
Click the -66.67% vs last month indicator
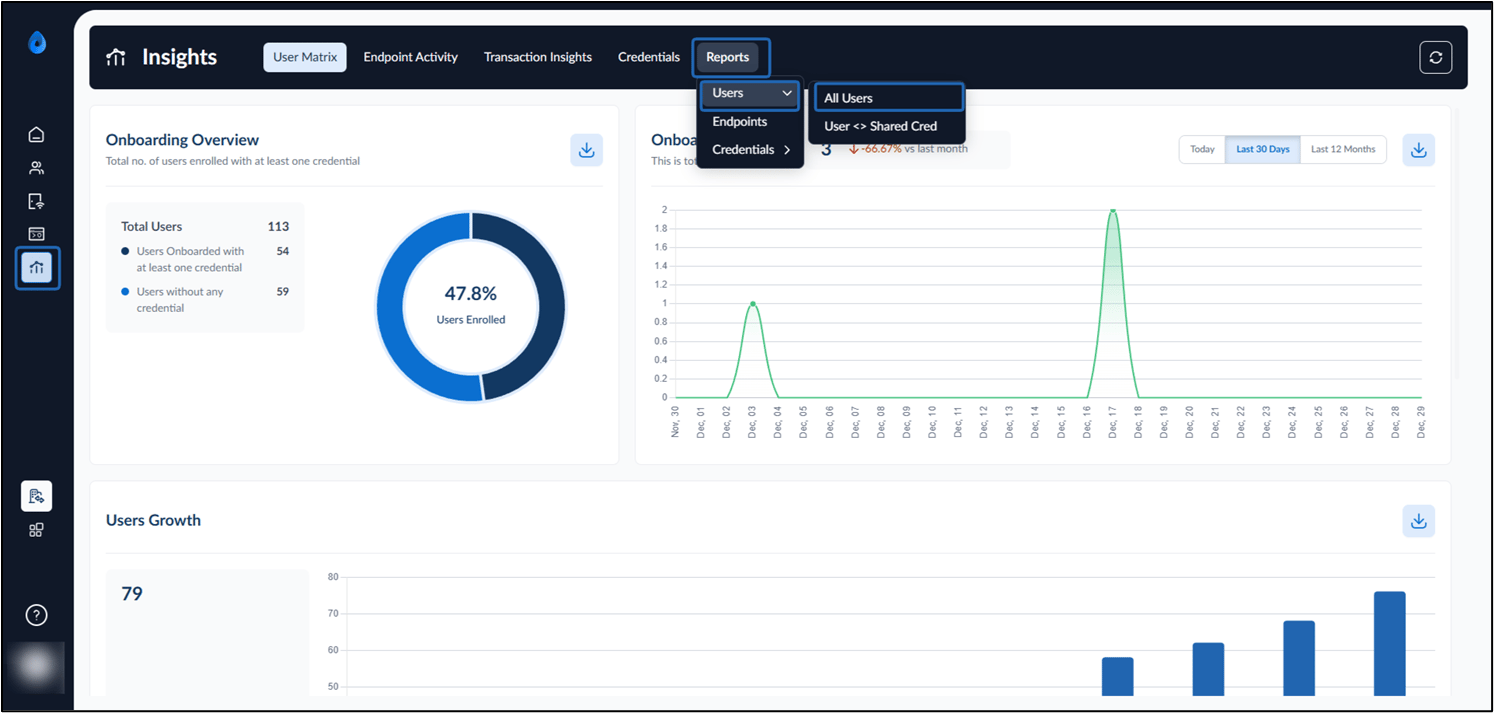click(x=908, y=149)
